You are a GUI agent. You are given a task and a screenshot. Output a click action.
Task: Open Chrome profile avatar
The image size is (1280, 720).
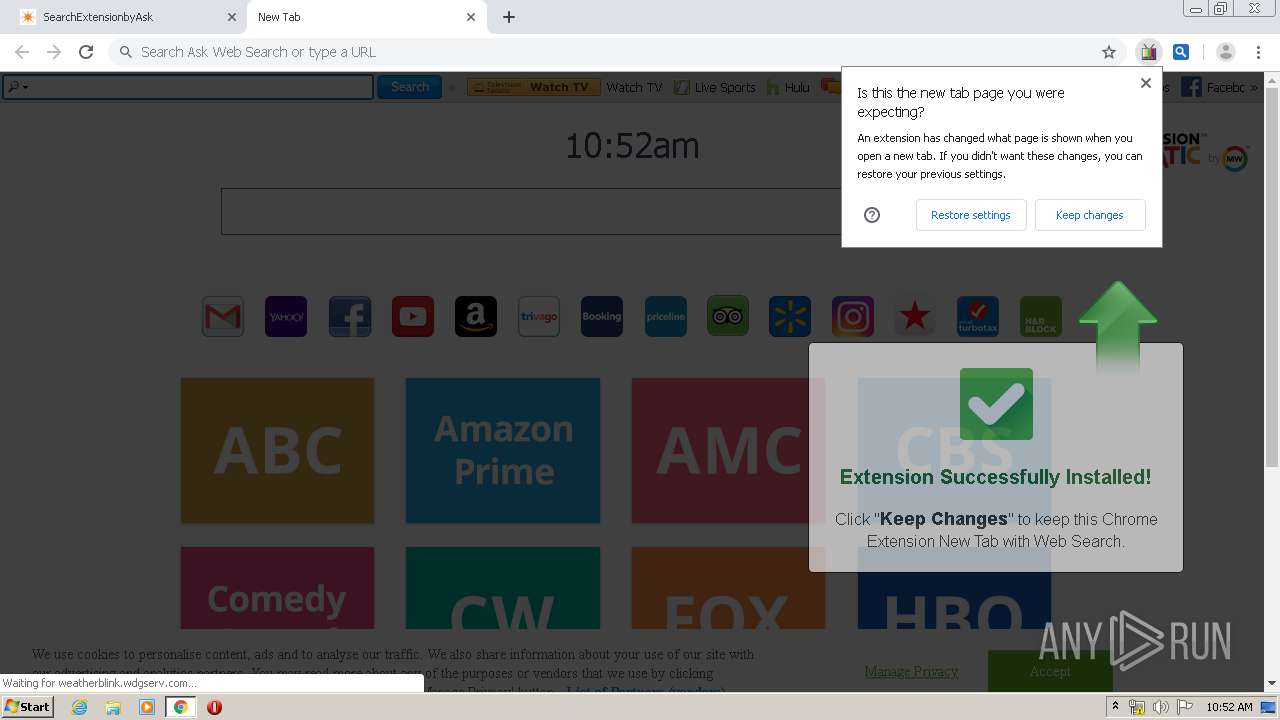click(1226, 52)
